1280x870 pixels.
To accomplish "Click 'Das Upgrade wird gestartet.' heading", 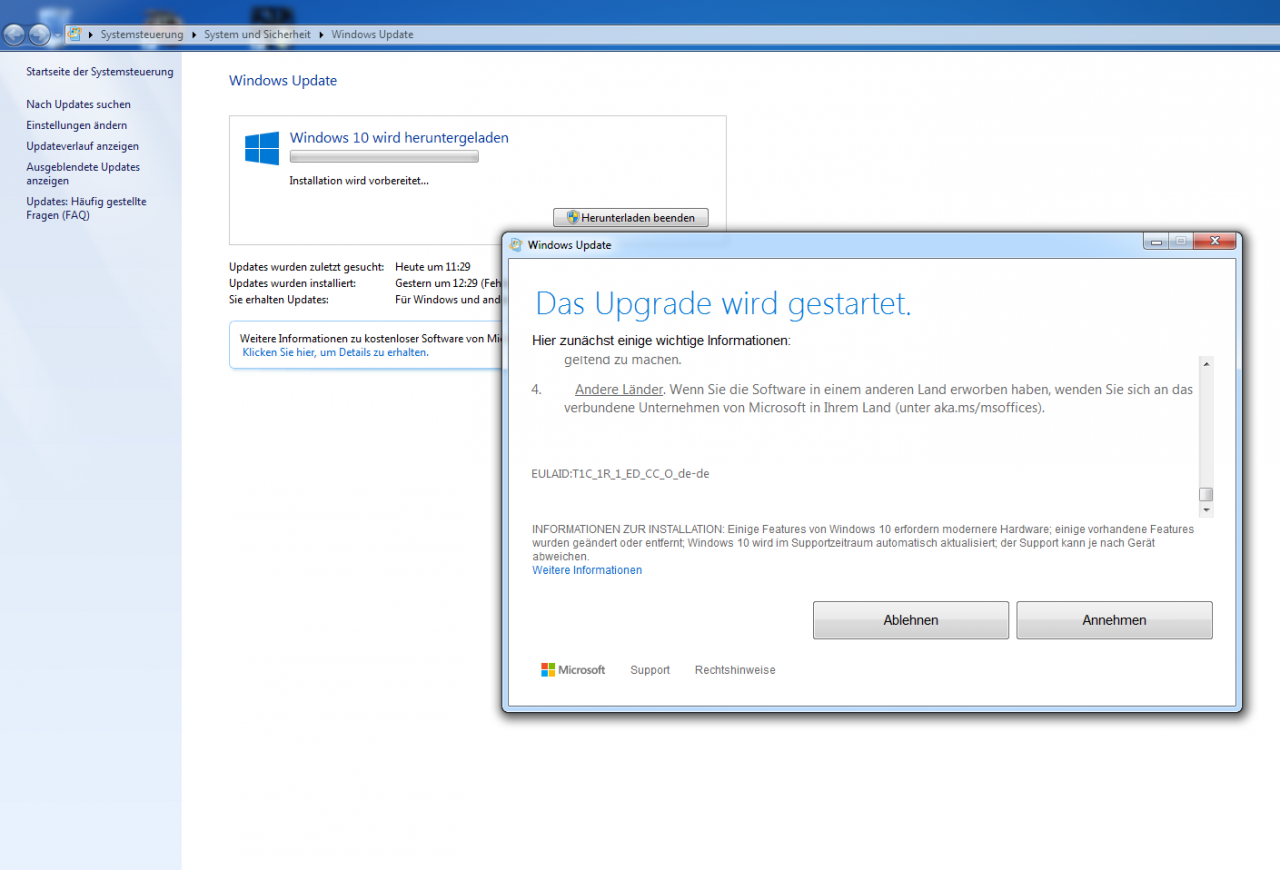I will click(723, 304).
